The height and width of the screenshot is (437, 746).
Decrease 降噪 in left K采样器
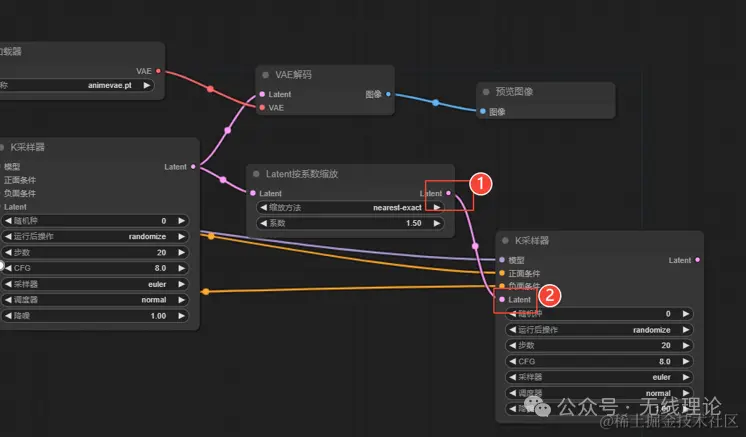(x=8, y=316)
